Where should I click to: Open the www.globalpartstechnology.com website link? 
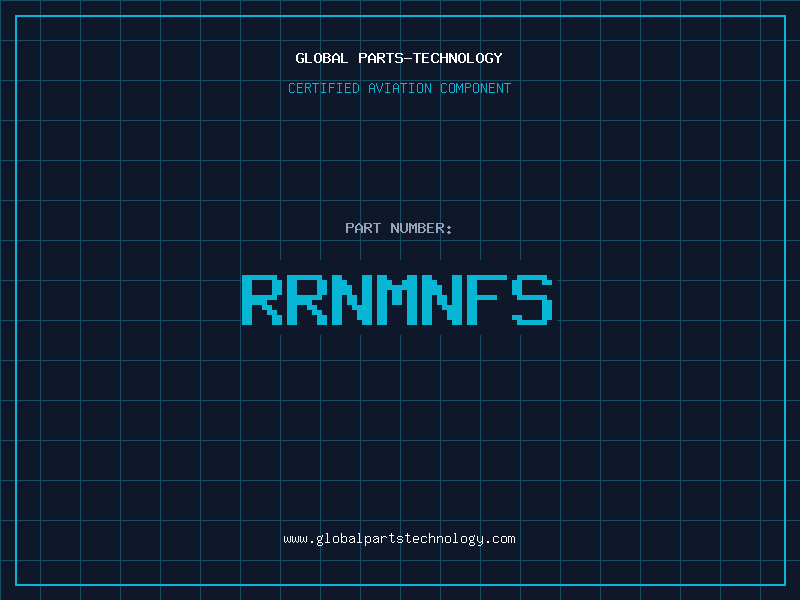(399, 538)
